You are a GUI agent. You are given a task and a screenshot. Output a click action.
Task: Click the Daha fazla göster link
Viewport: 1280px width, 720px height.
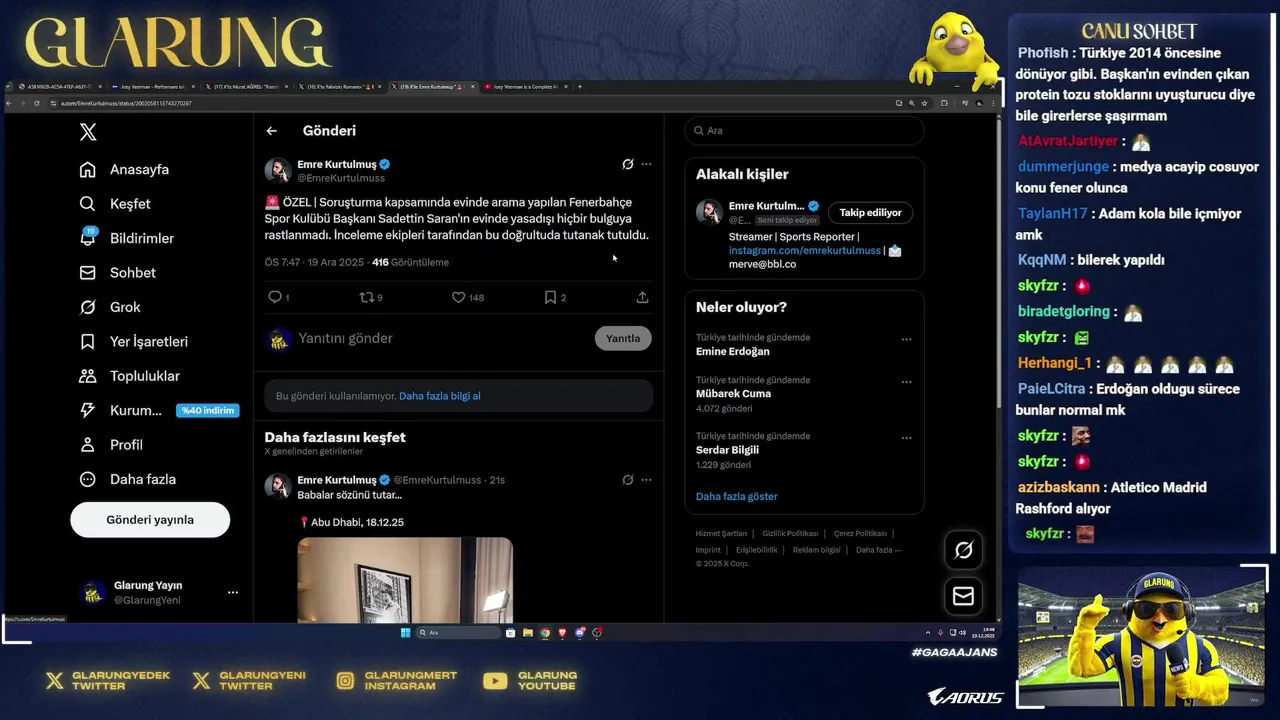click(x=737, y=496)
